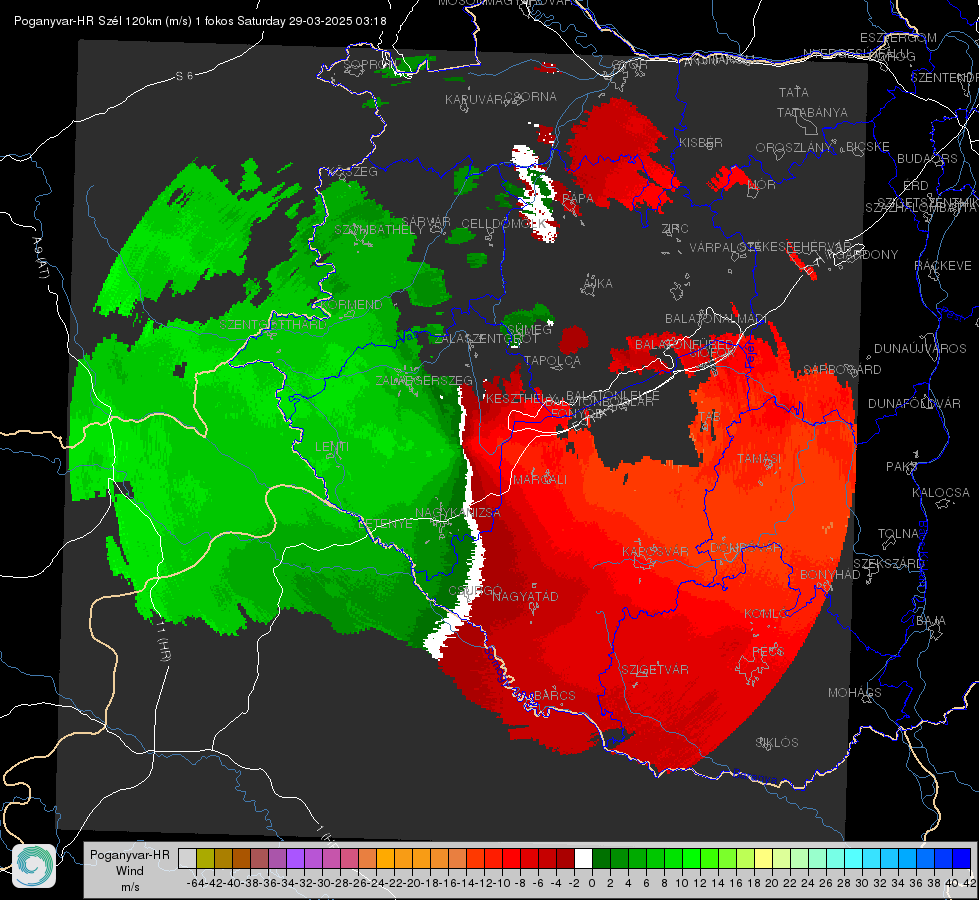This screenshot has width=979, height=900.
Task: Click the SZIGETVAR town label
Action: point(655,670)
